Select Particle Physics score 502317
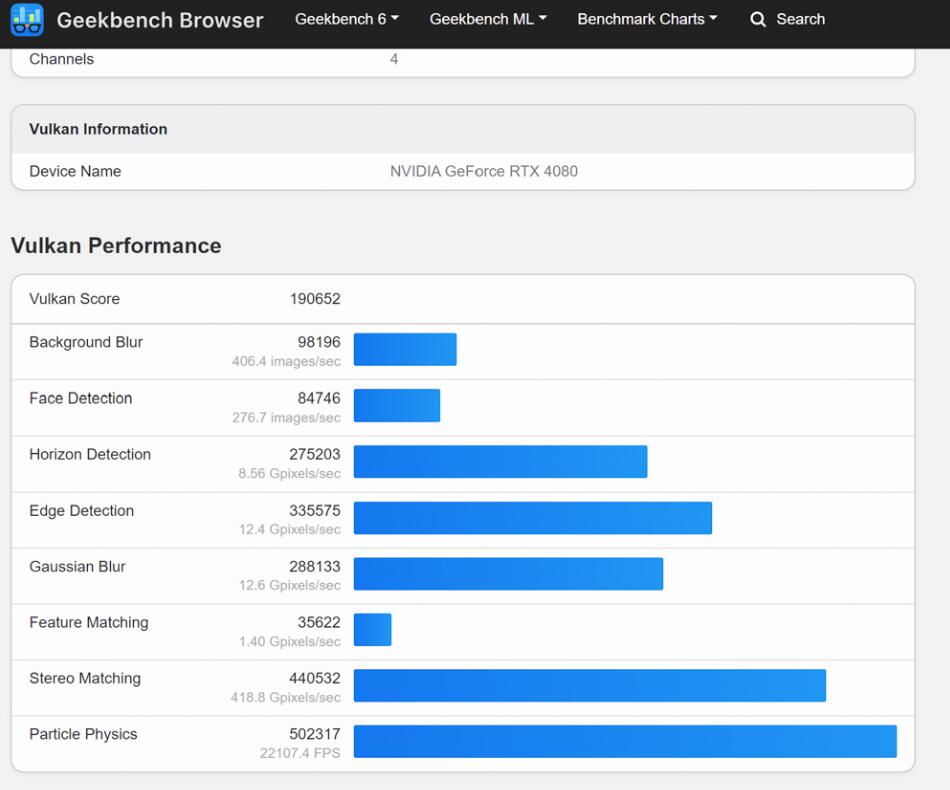Viewport: 950px width, 790px height. [315, 734]
